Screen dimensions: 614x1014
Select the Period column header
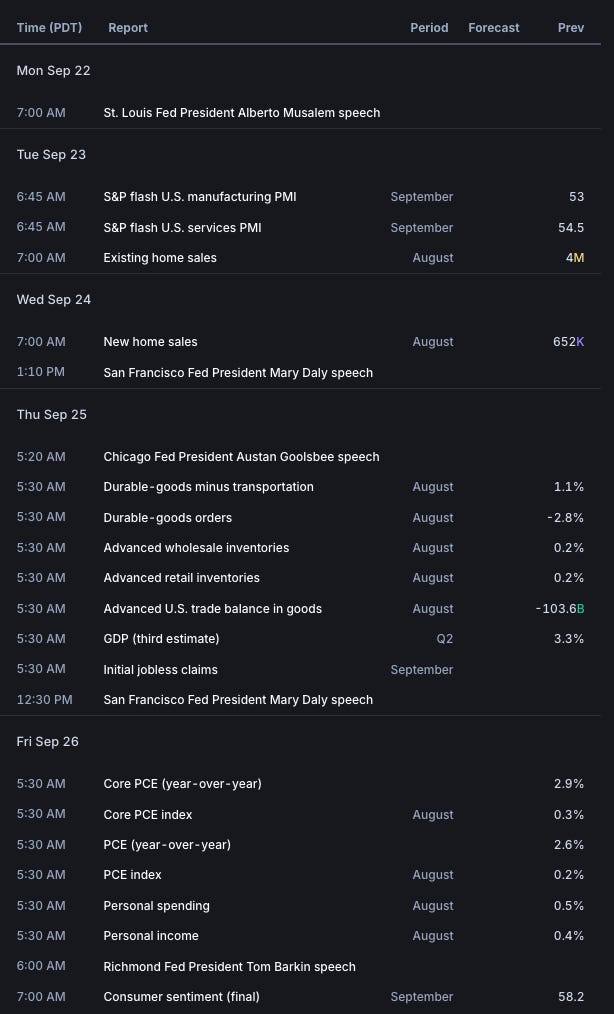tap(429, 28)
